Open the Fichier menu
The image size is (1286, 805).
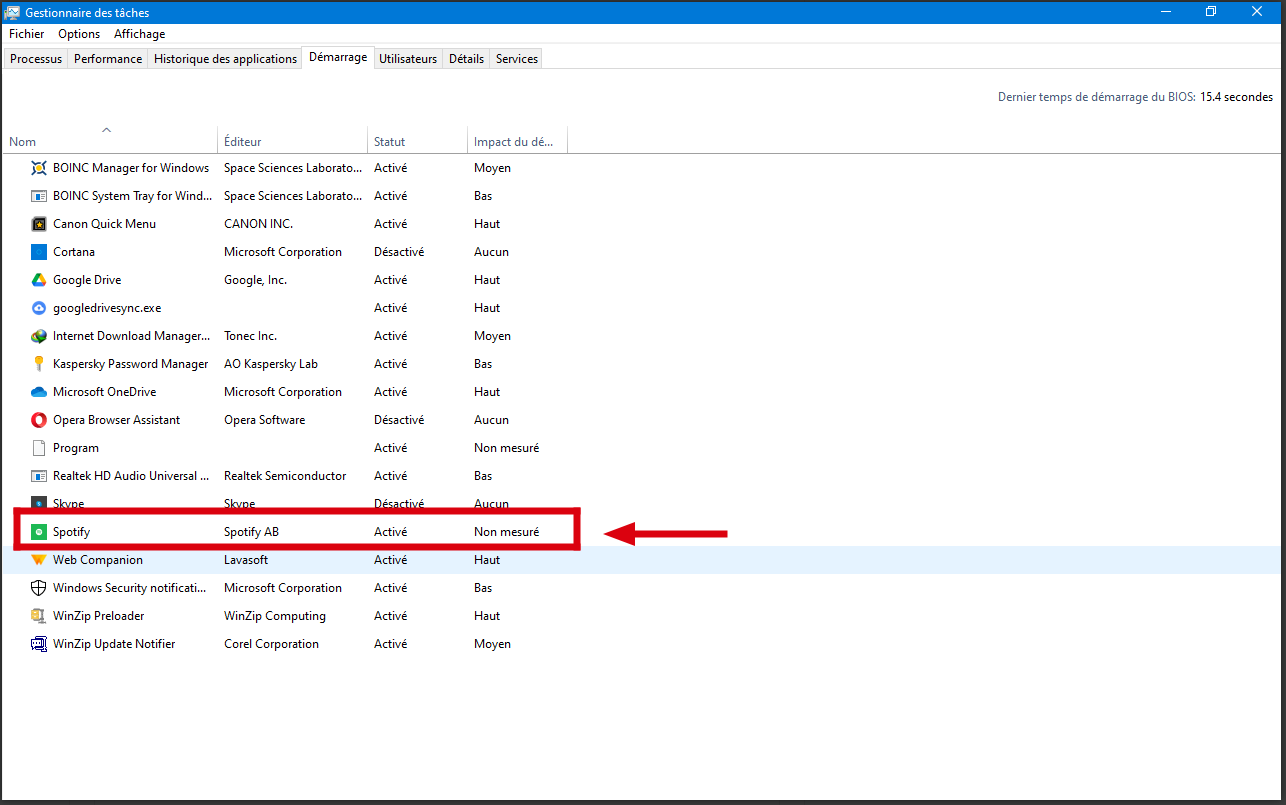[x=27, y=34]
